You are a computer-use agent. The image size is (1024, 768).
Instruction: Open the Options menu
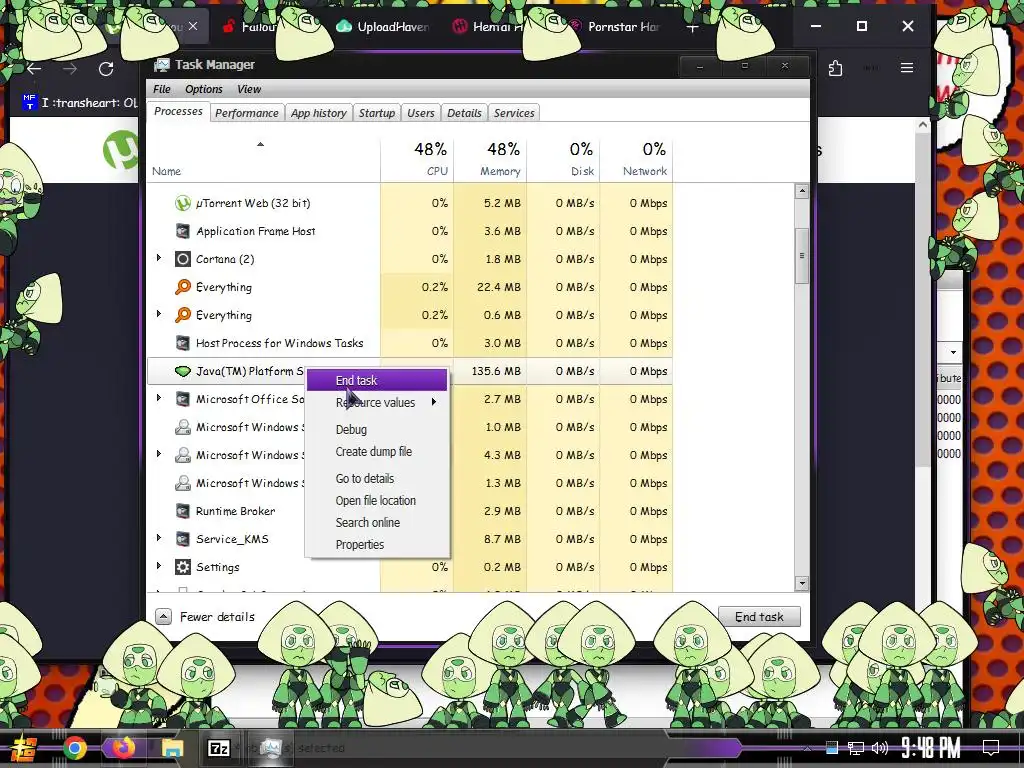[x=203, y=89]
